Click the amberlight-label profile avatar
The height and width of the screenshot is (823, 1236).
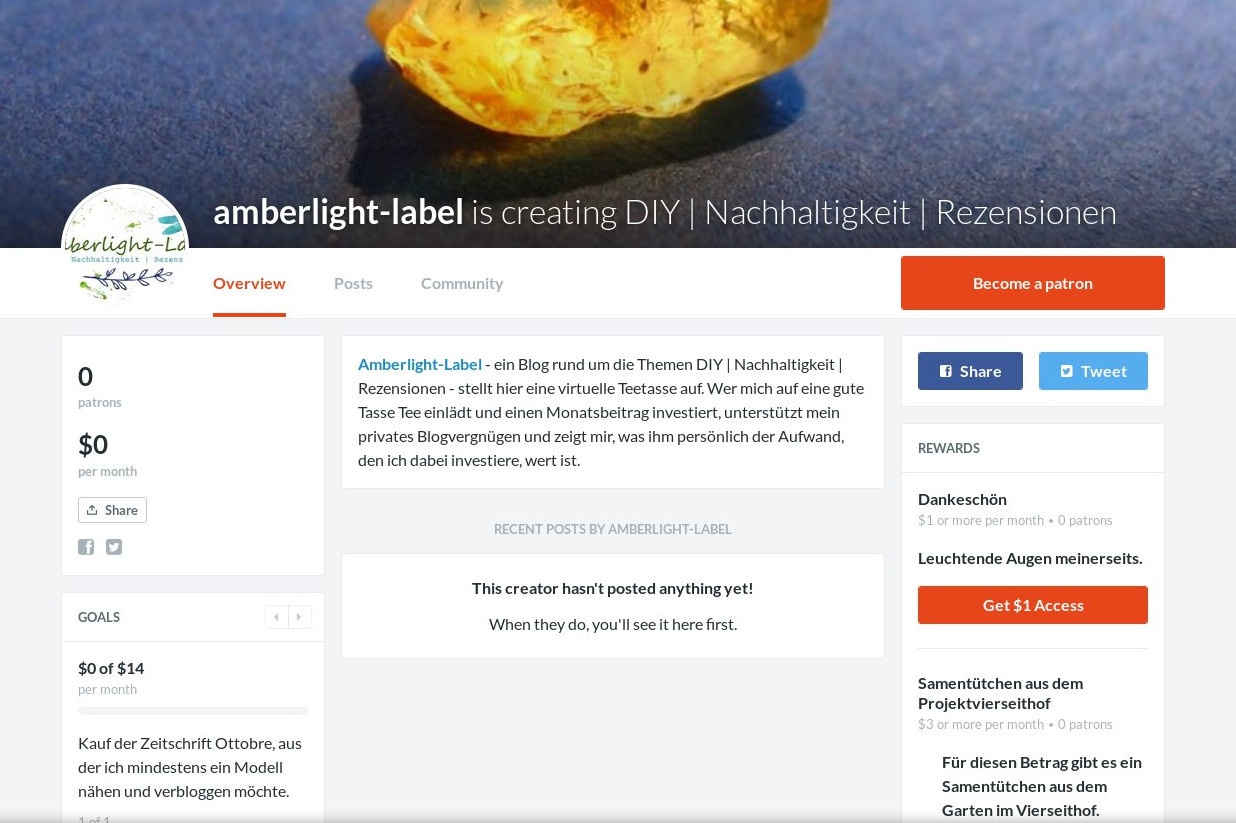coord(125,248)
